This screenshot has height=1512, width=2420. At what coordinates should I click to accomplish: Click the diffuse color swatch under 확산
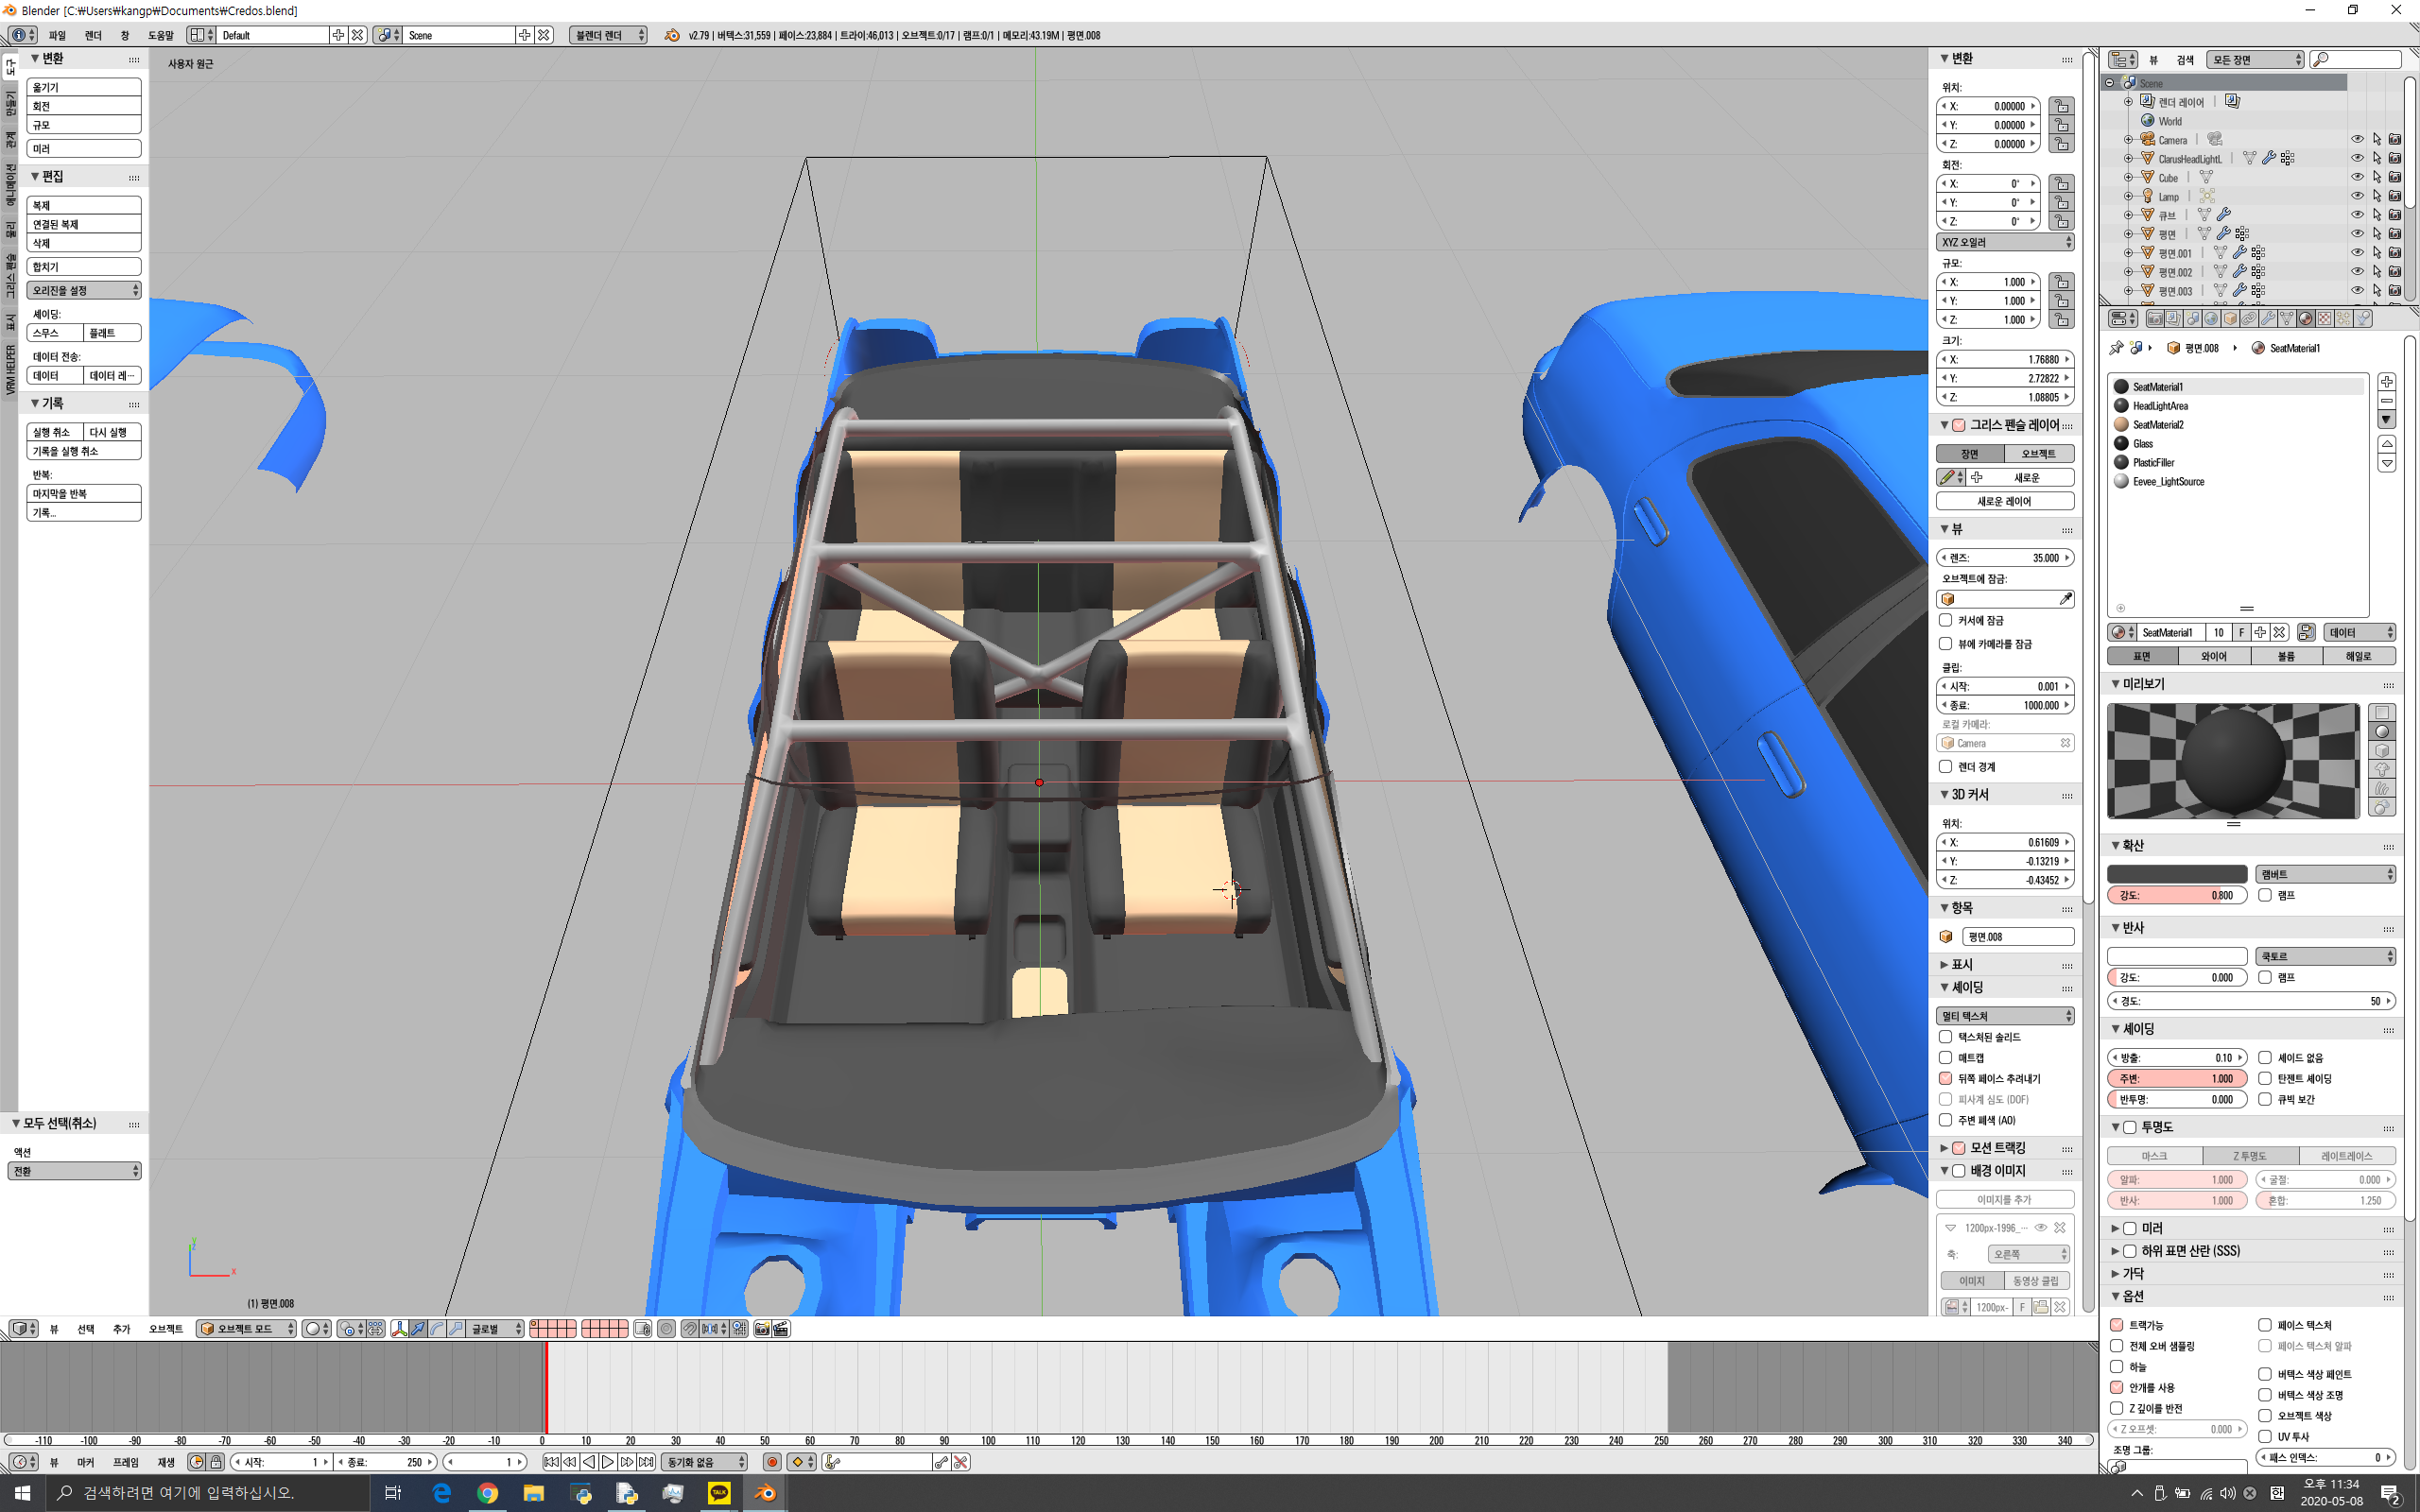point(2177,874)
